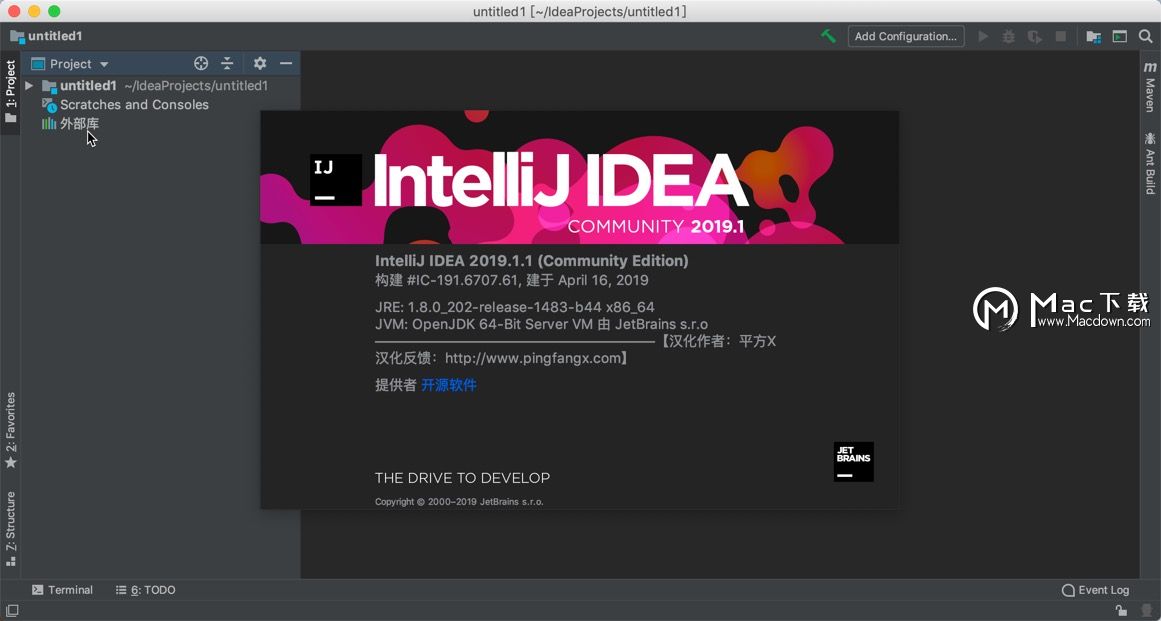Click the greyed Run play icon
This screenshot has width=1161, height=621.
coord(983,36)
